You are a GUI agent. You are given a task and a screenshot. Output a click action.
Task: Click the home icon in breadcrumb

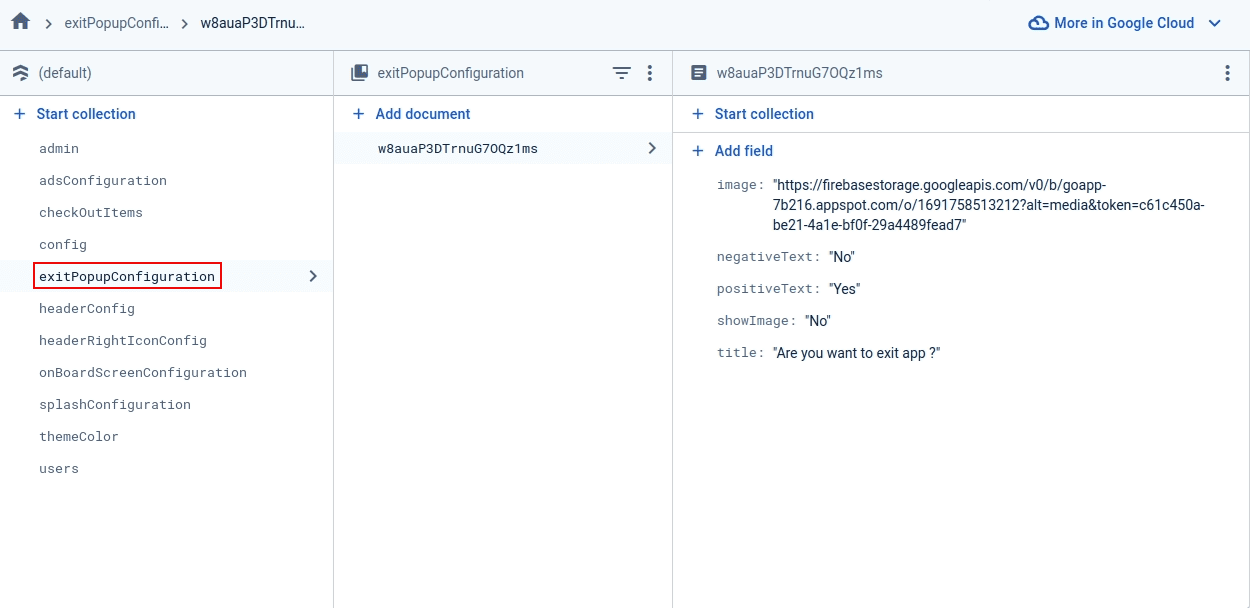20,22
